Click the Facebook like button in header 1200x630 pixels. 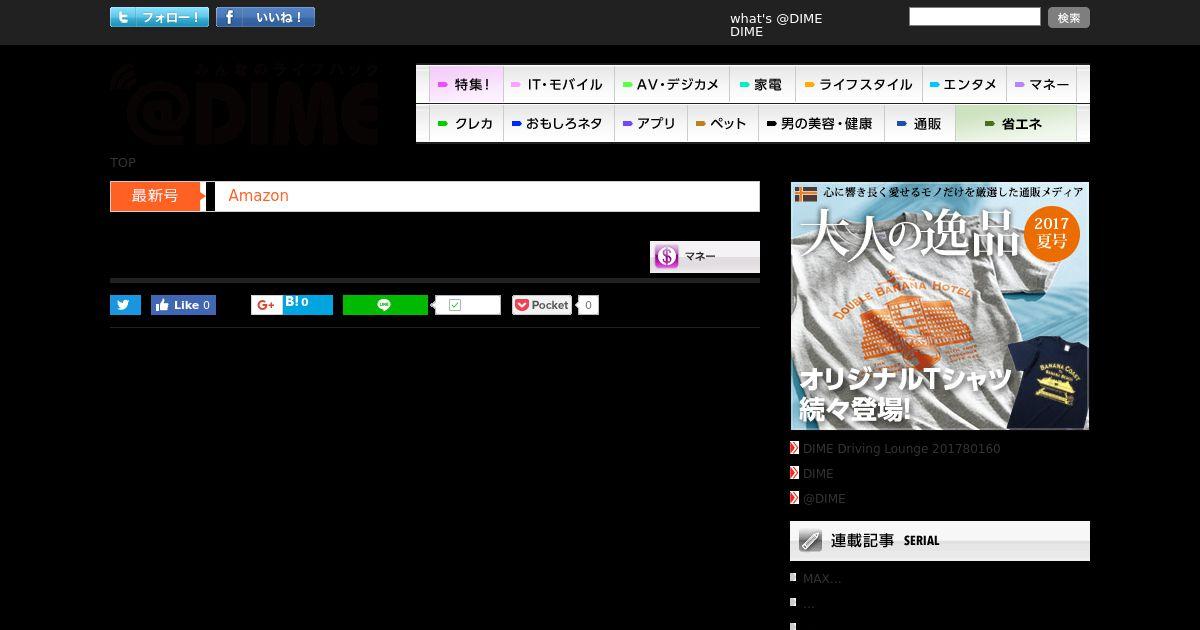[x=265, y=17]
